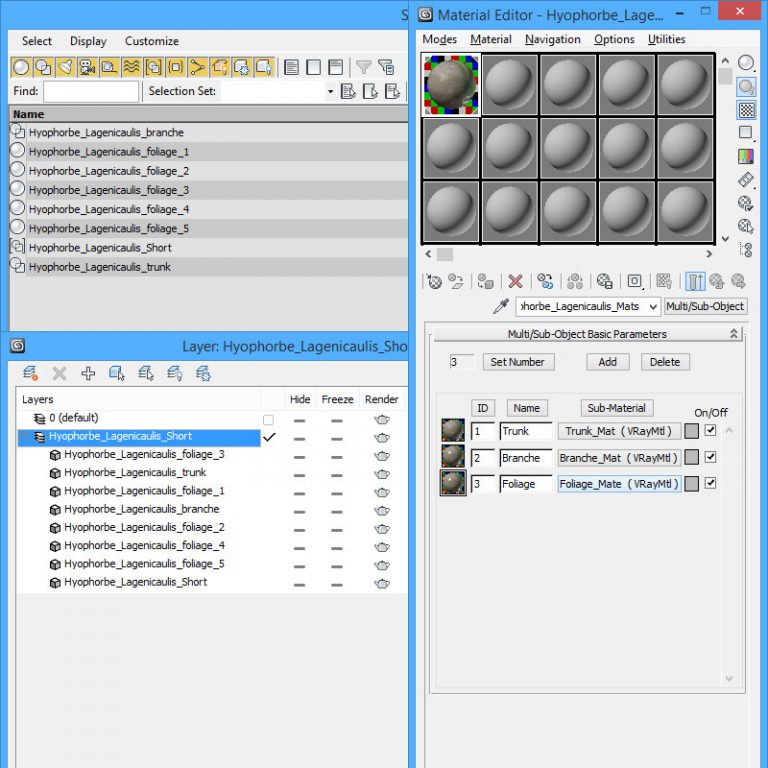Image resolution: width=768 pixels, height=768 pixels.
Task: Click Create New Layer icon
Action: coord(30,373)
